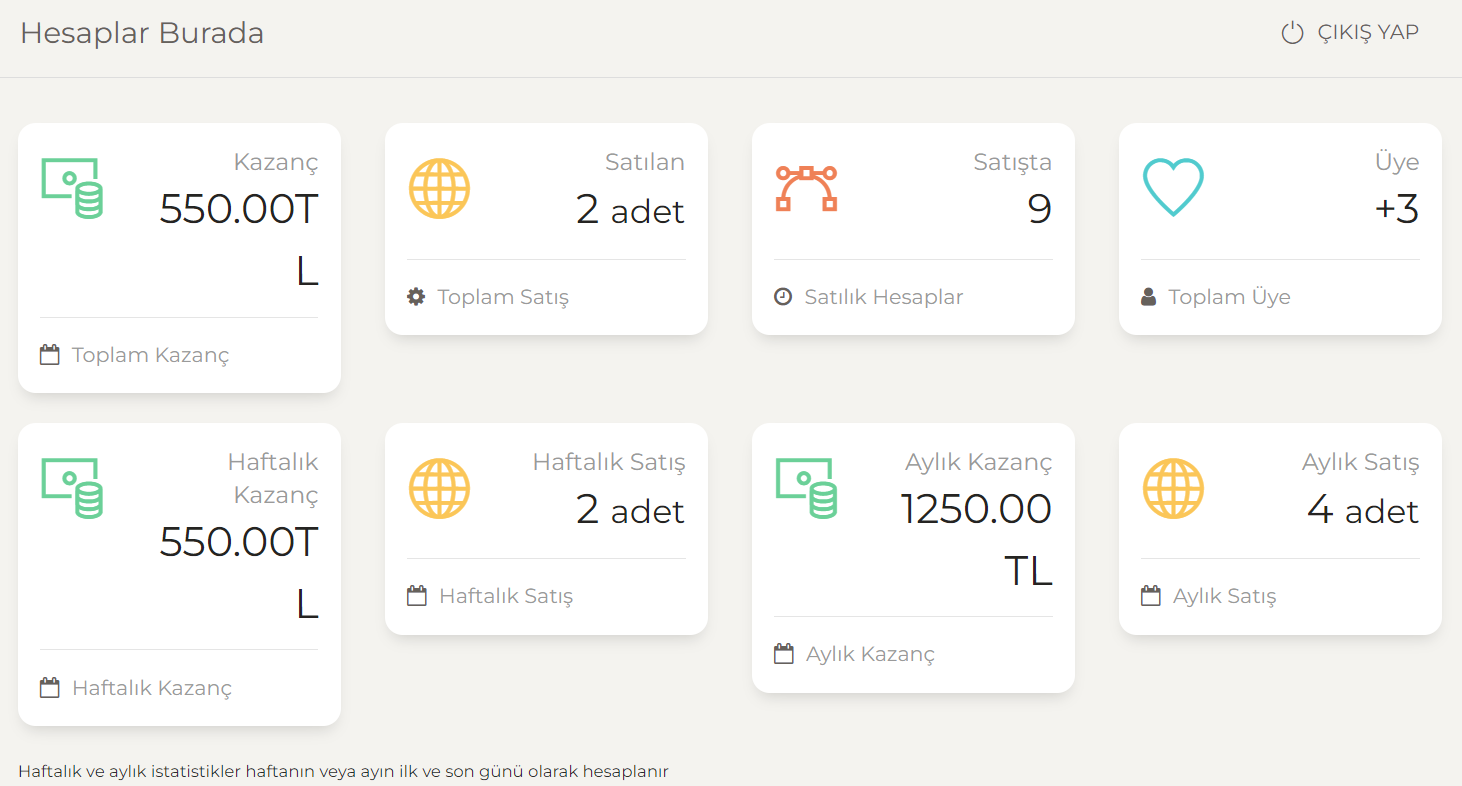Click the Aylık Satış footer label
Viewport: 1462px width, 786px height.
(1224, 596)
